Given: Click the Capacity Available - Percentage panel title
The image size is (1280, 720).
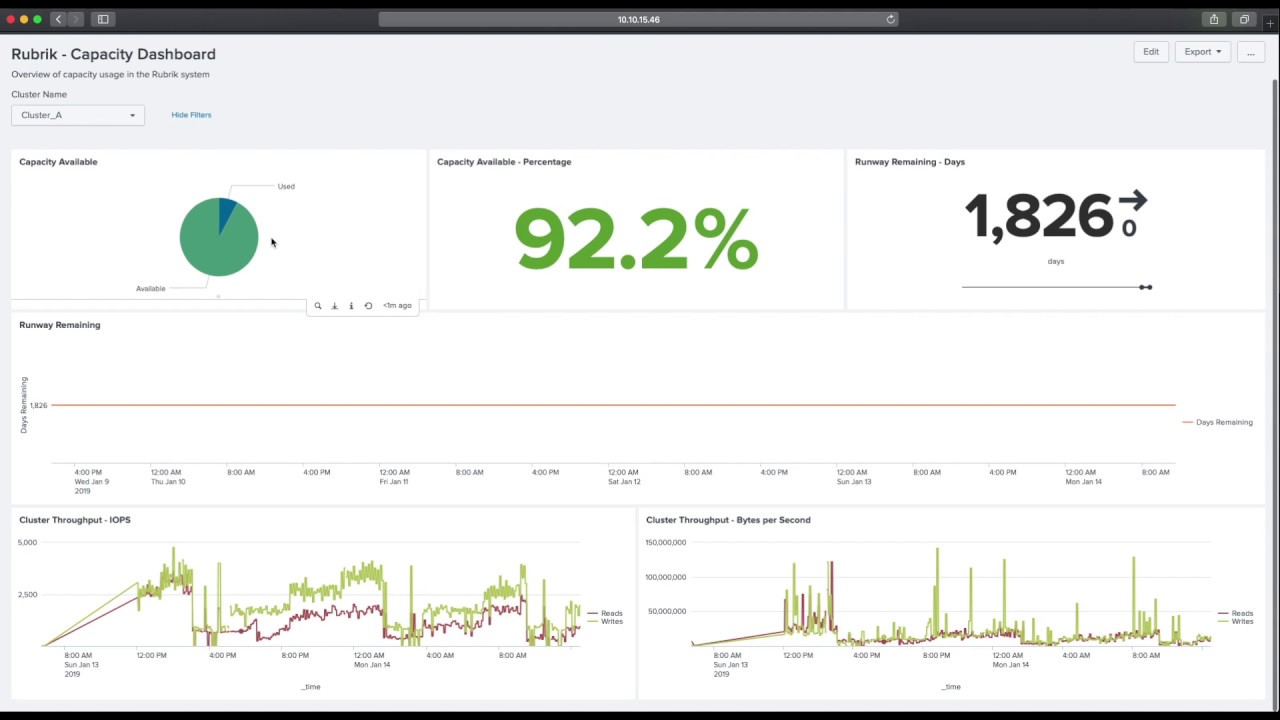Looking at the screenshot, I should click(x=504, y=162).
